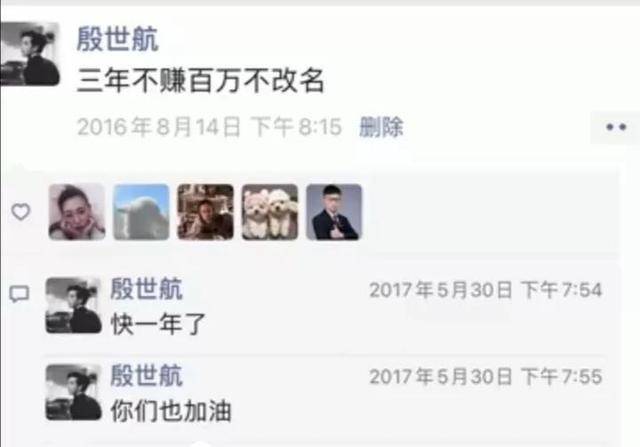Screen dimensions: 640x447
Task: Open 殷世航's profile avatar on the post
Action: coord(30,54)
